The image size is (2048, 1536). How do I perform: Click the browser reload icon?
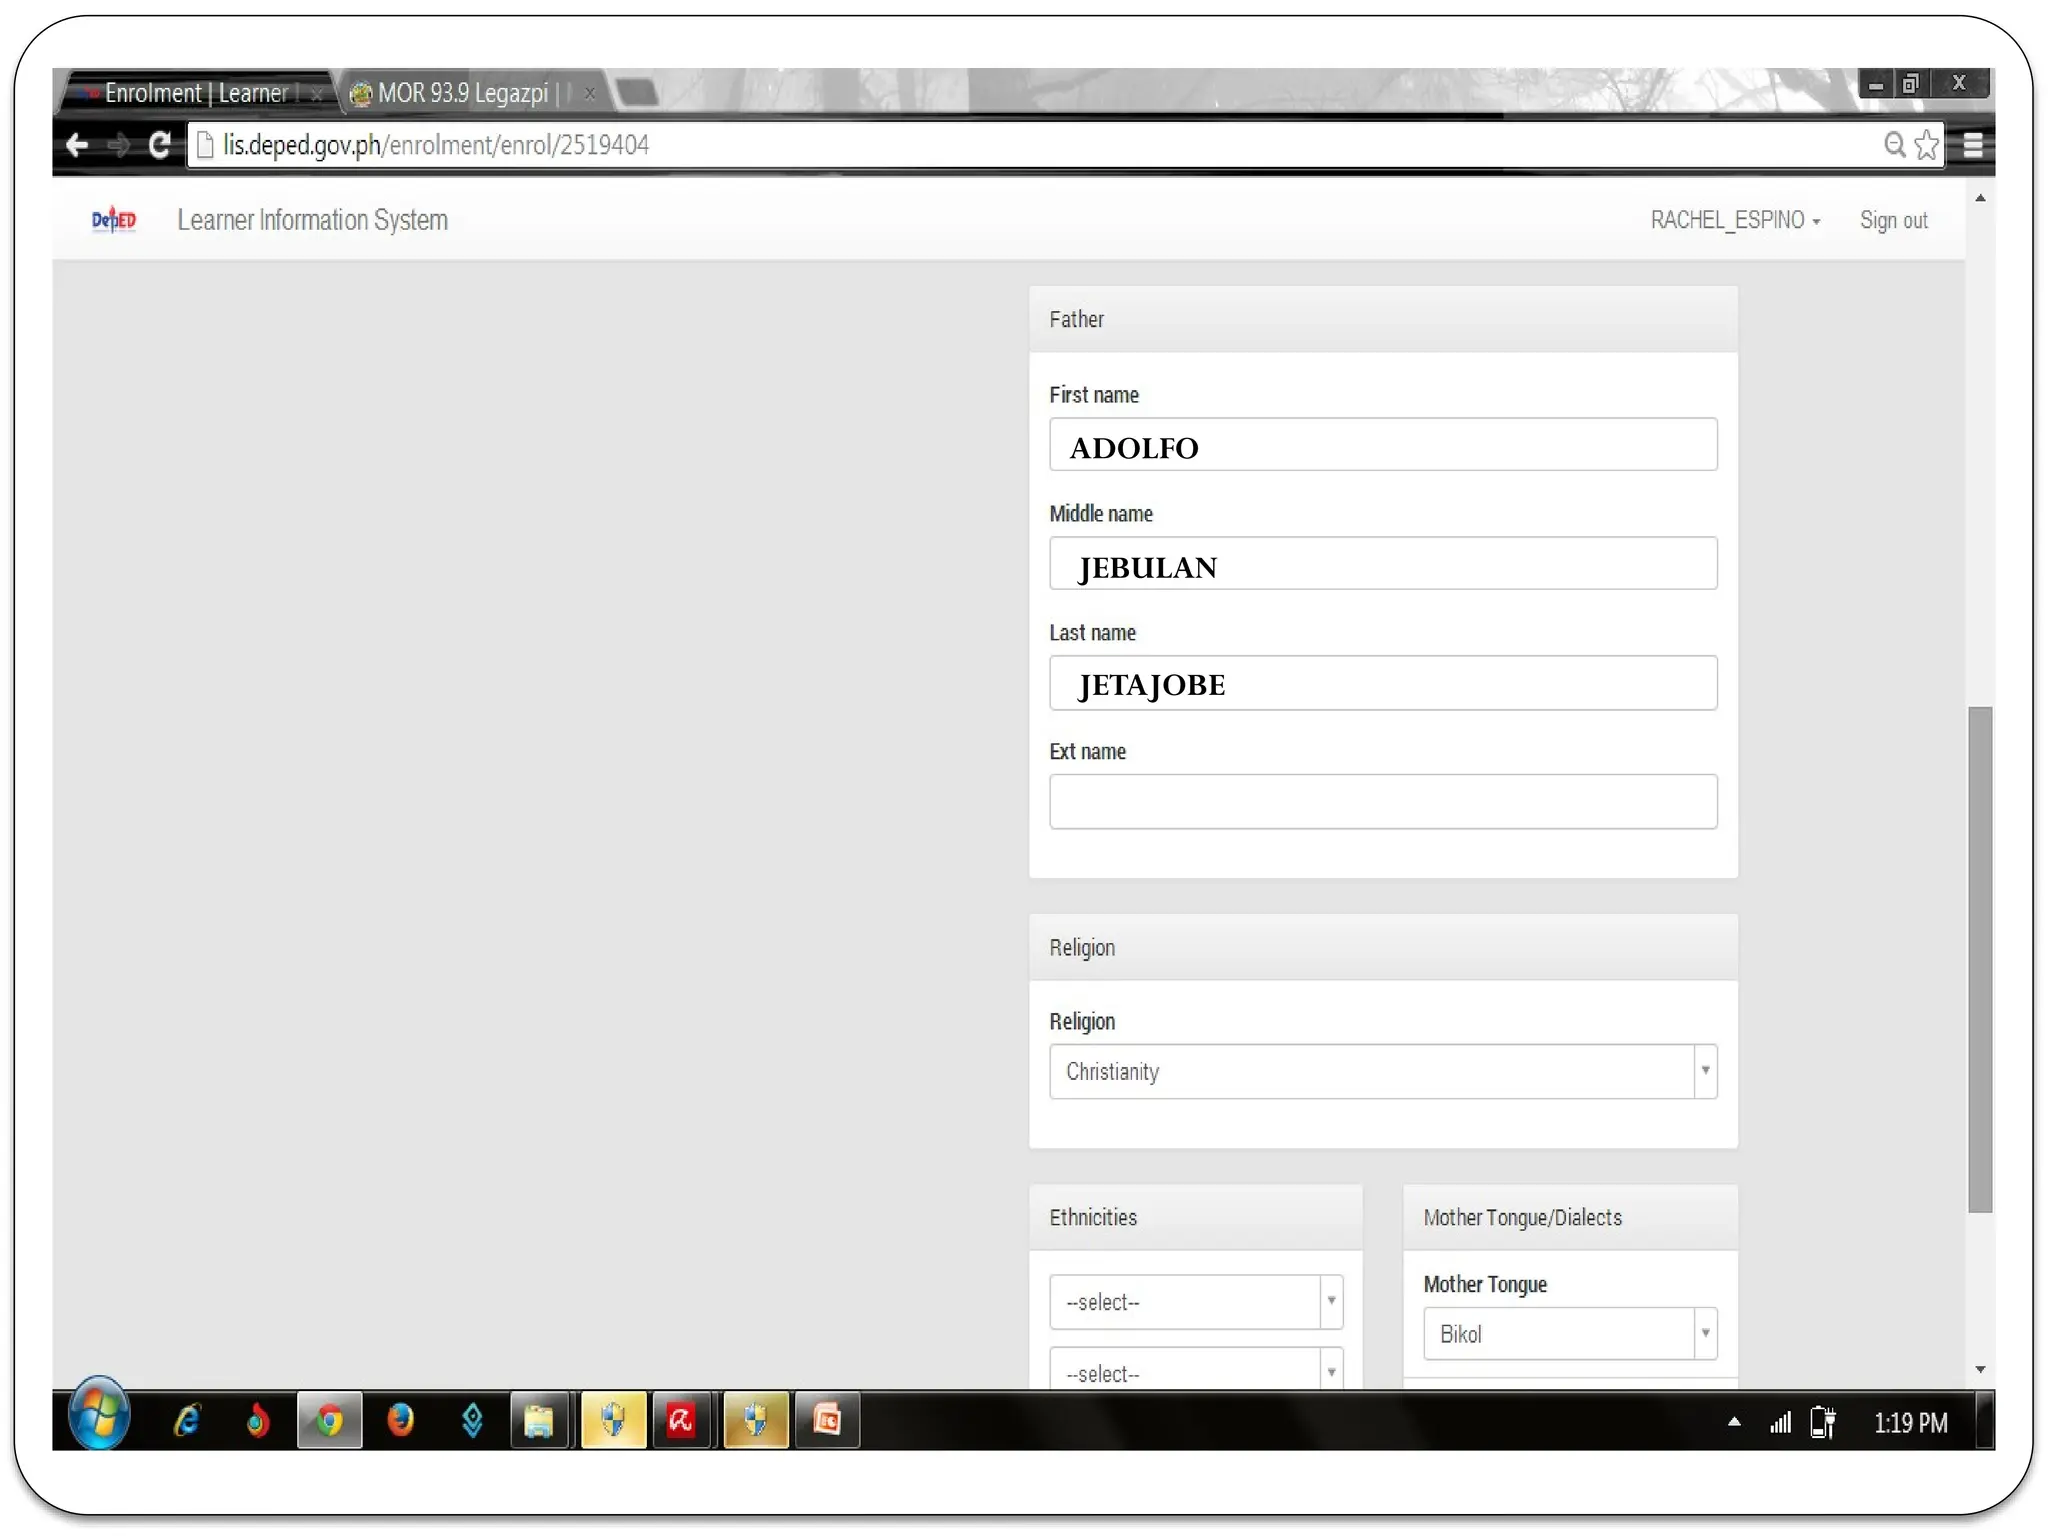[x=159, y=146]
